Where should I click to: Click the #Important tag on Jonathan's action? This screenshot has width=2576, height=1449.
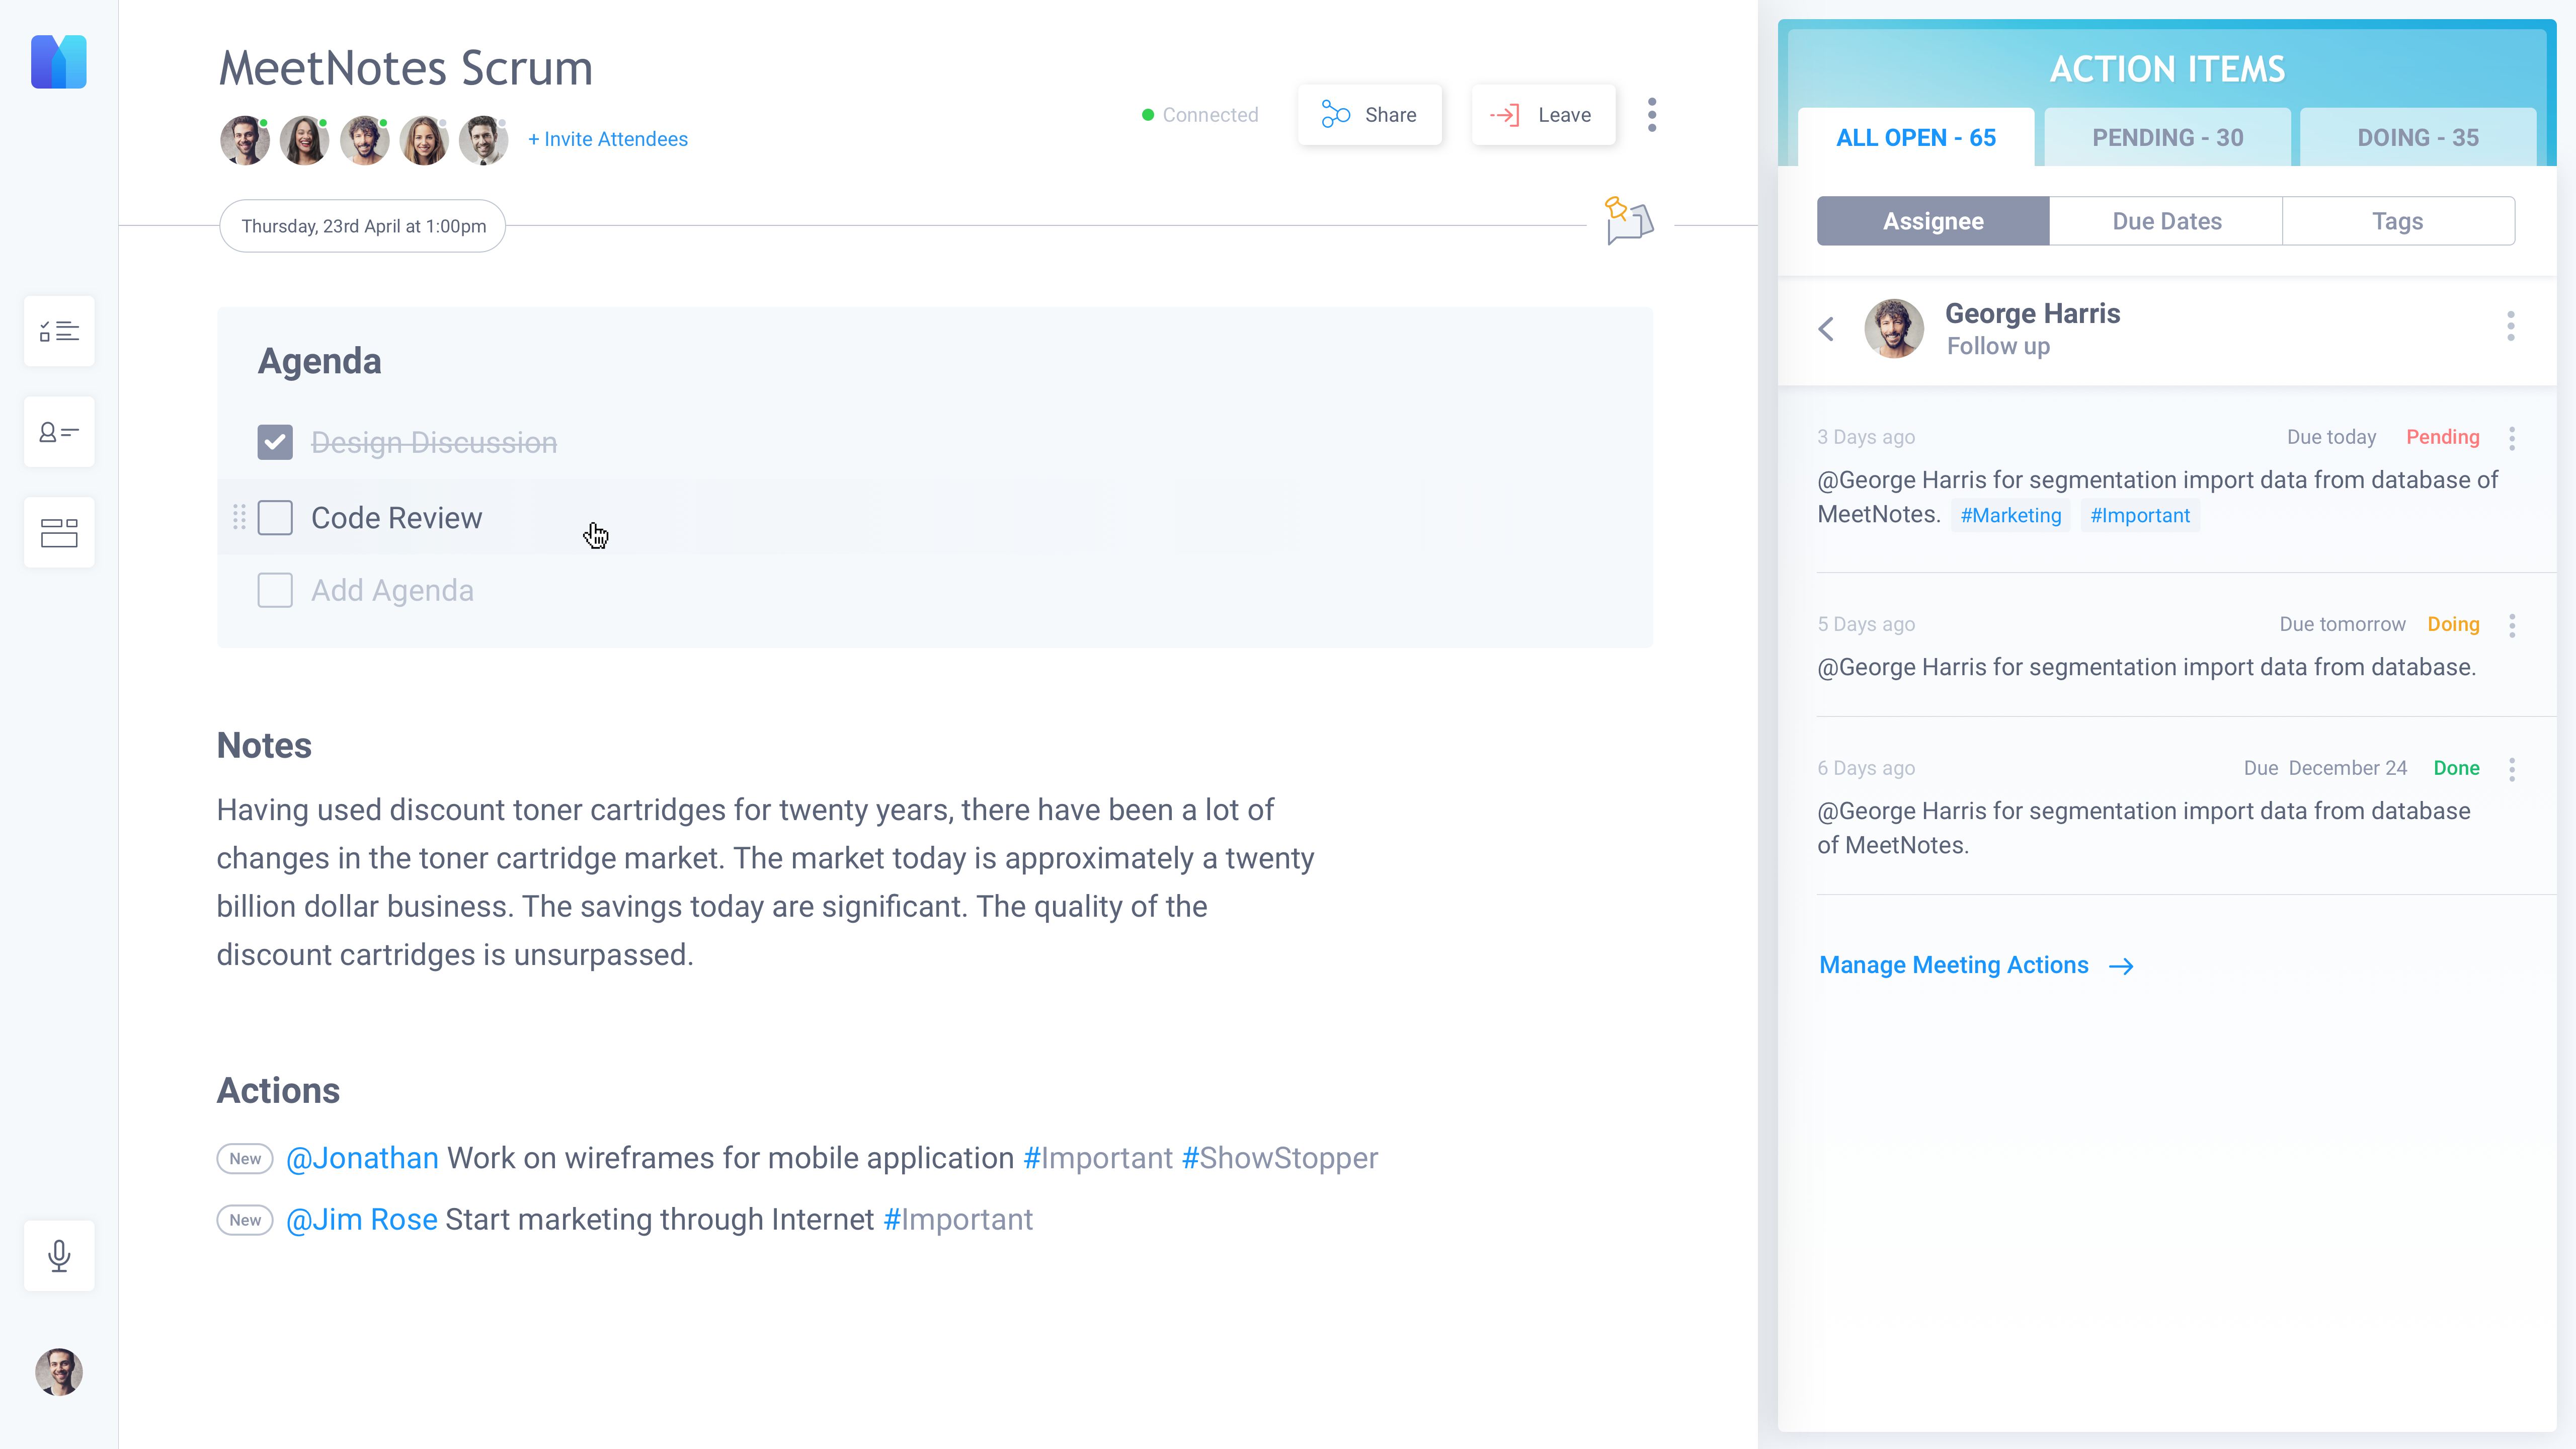(1098, 1158)
